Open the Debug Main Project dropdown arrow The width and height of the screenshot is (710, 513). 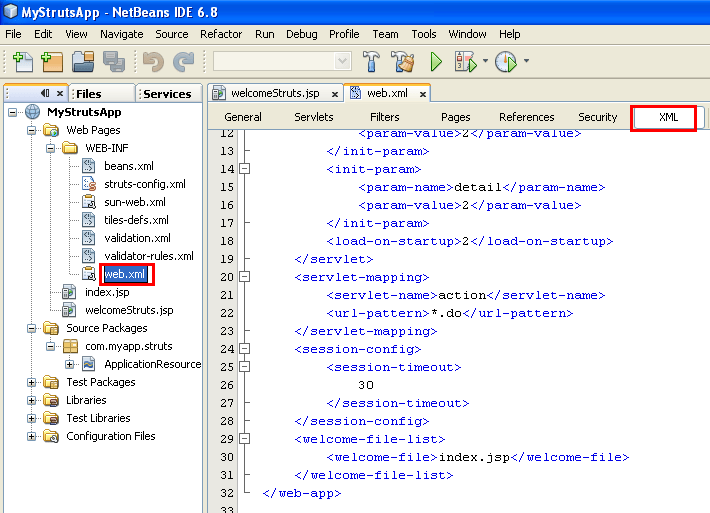tap(485, 61)
